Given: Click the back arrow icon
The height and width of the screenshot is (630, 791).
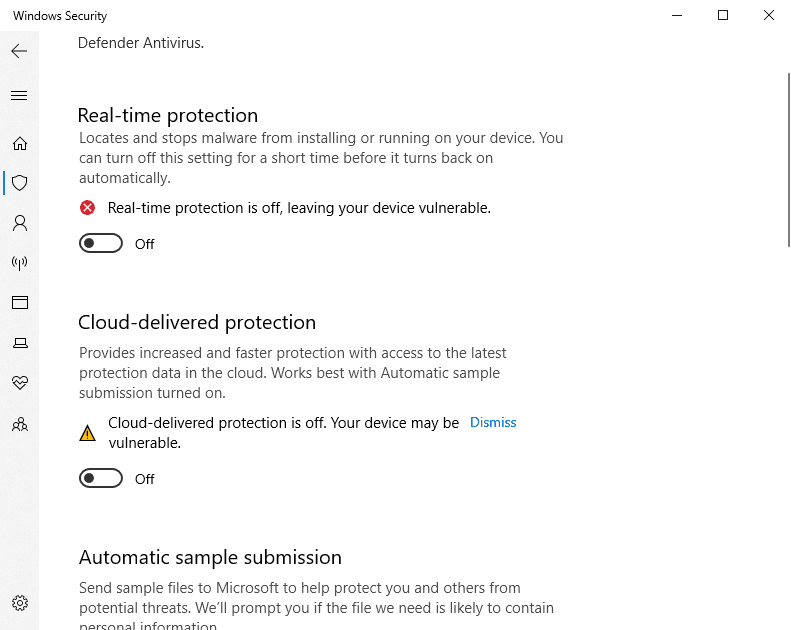Looking at the screenshot, I should click(x=19, y=51).
